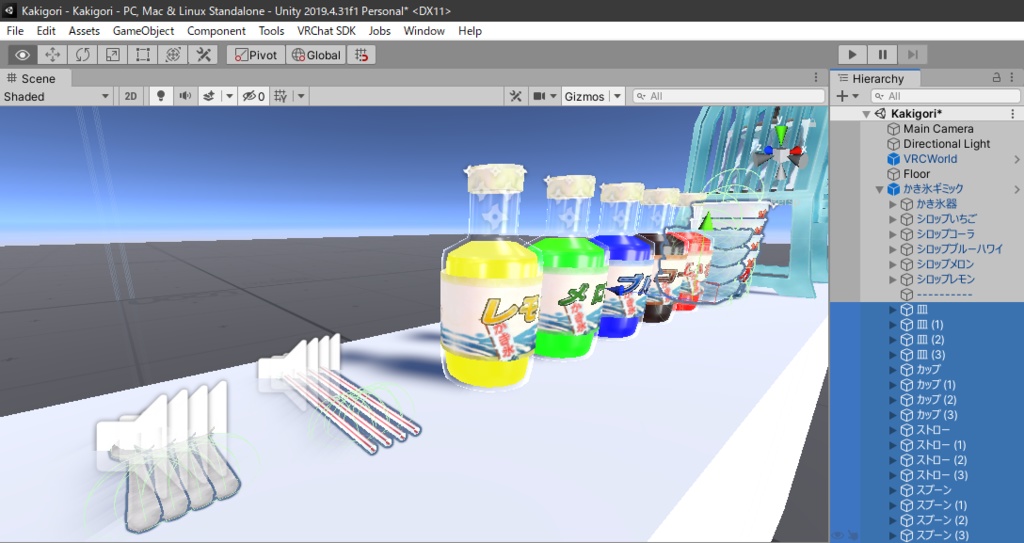Open scene component tools icon

[515, 96]
